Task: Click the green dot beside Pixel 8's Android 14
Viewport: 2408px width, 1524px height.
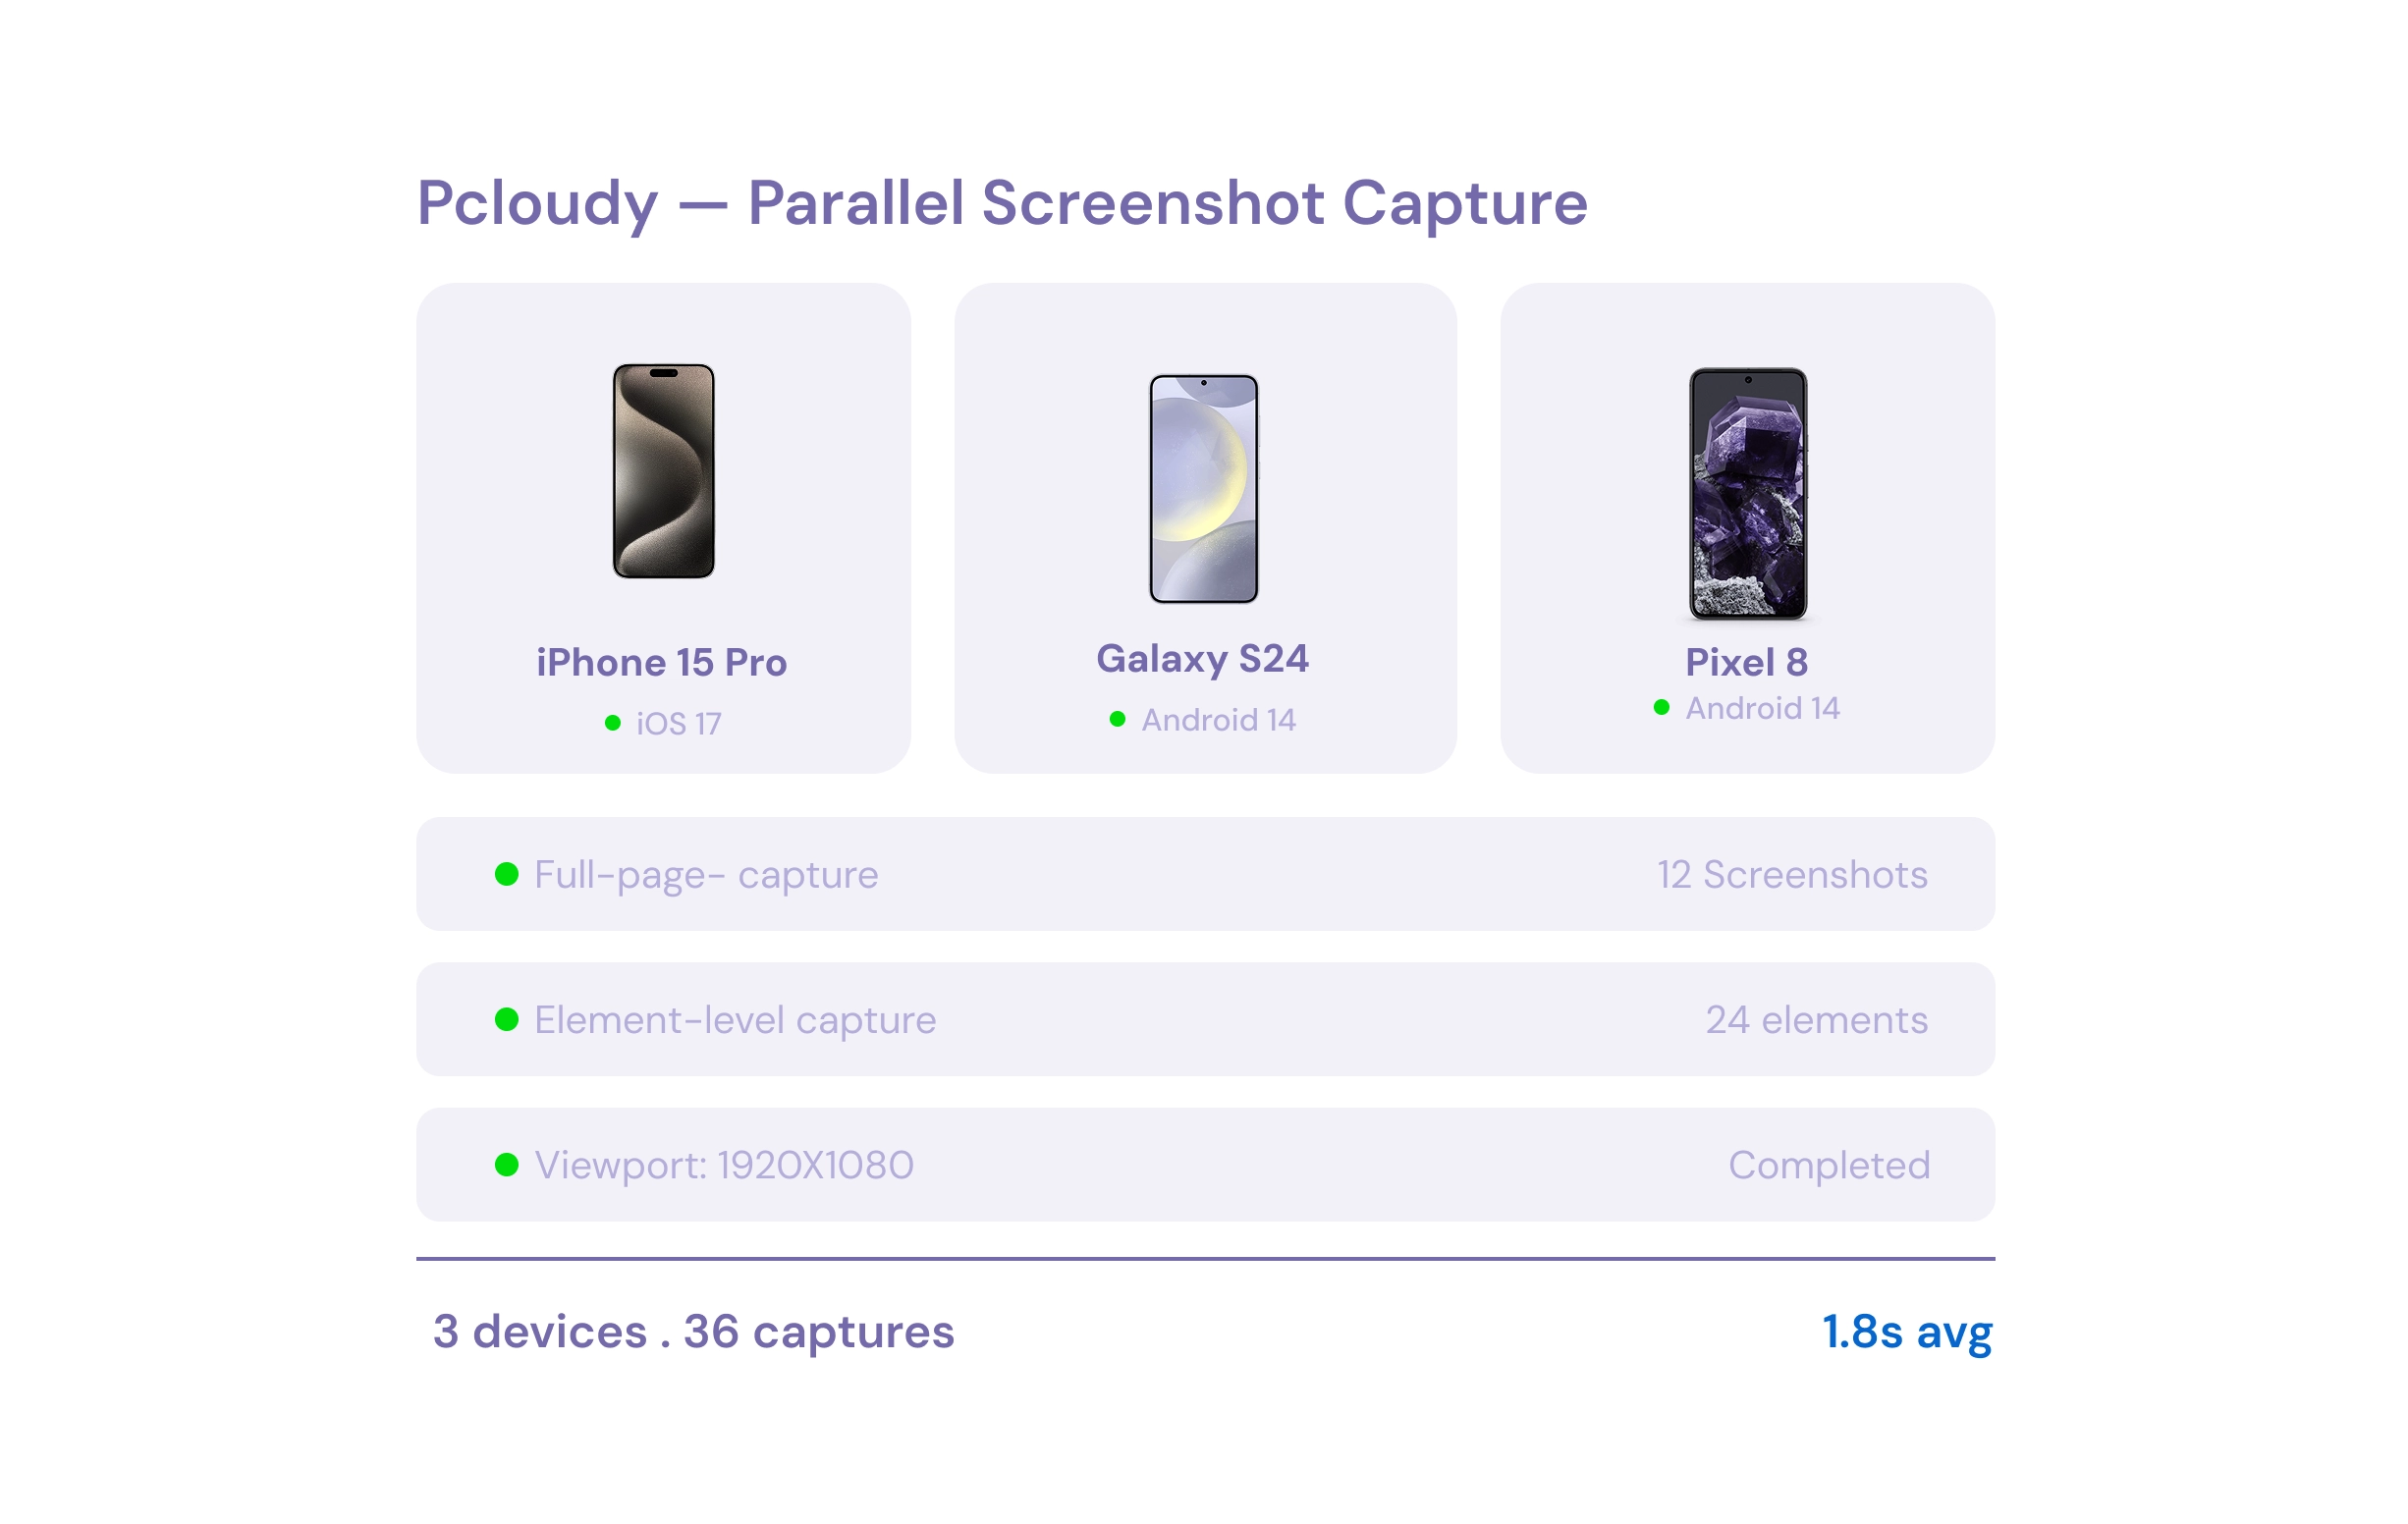Action: 1662,708
